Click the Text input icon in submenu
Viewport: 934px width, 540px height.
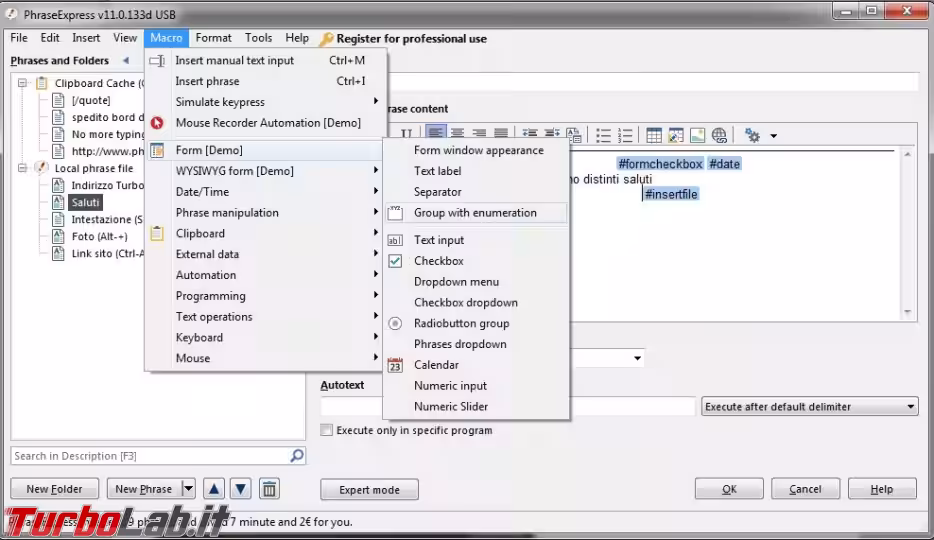coord(395,240)
